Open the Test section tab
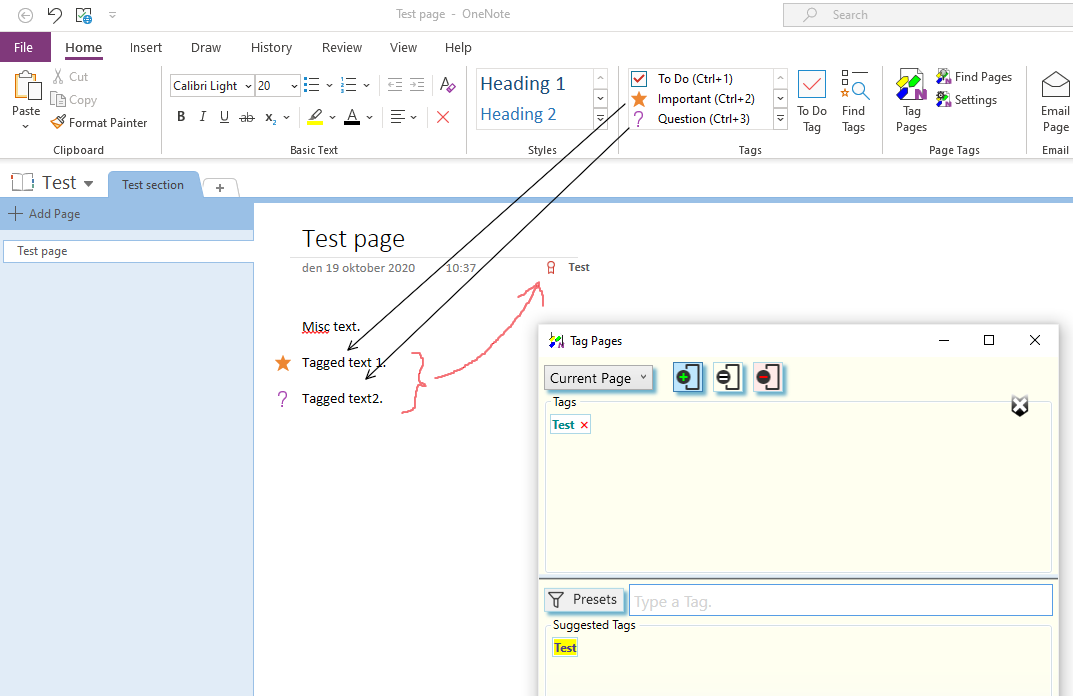1073x696 pixels. (x=153, y=185)
